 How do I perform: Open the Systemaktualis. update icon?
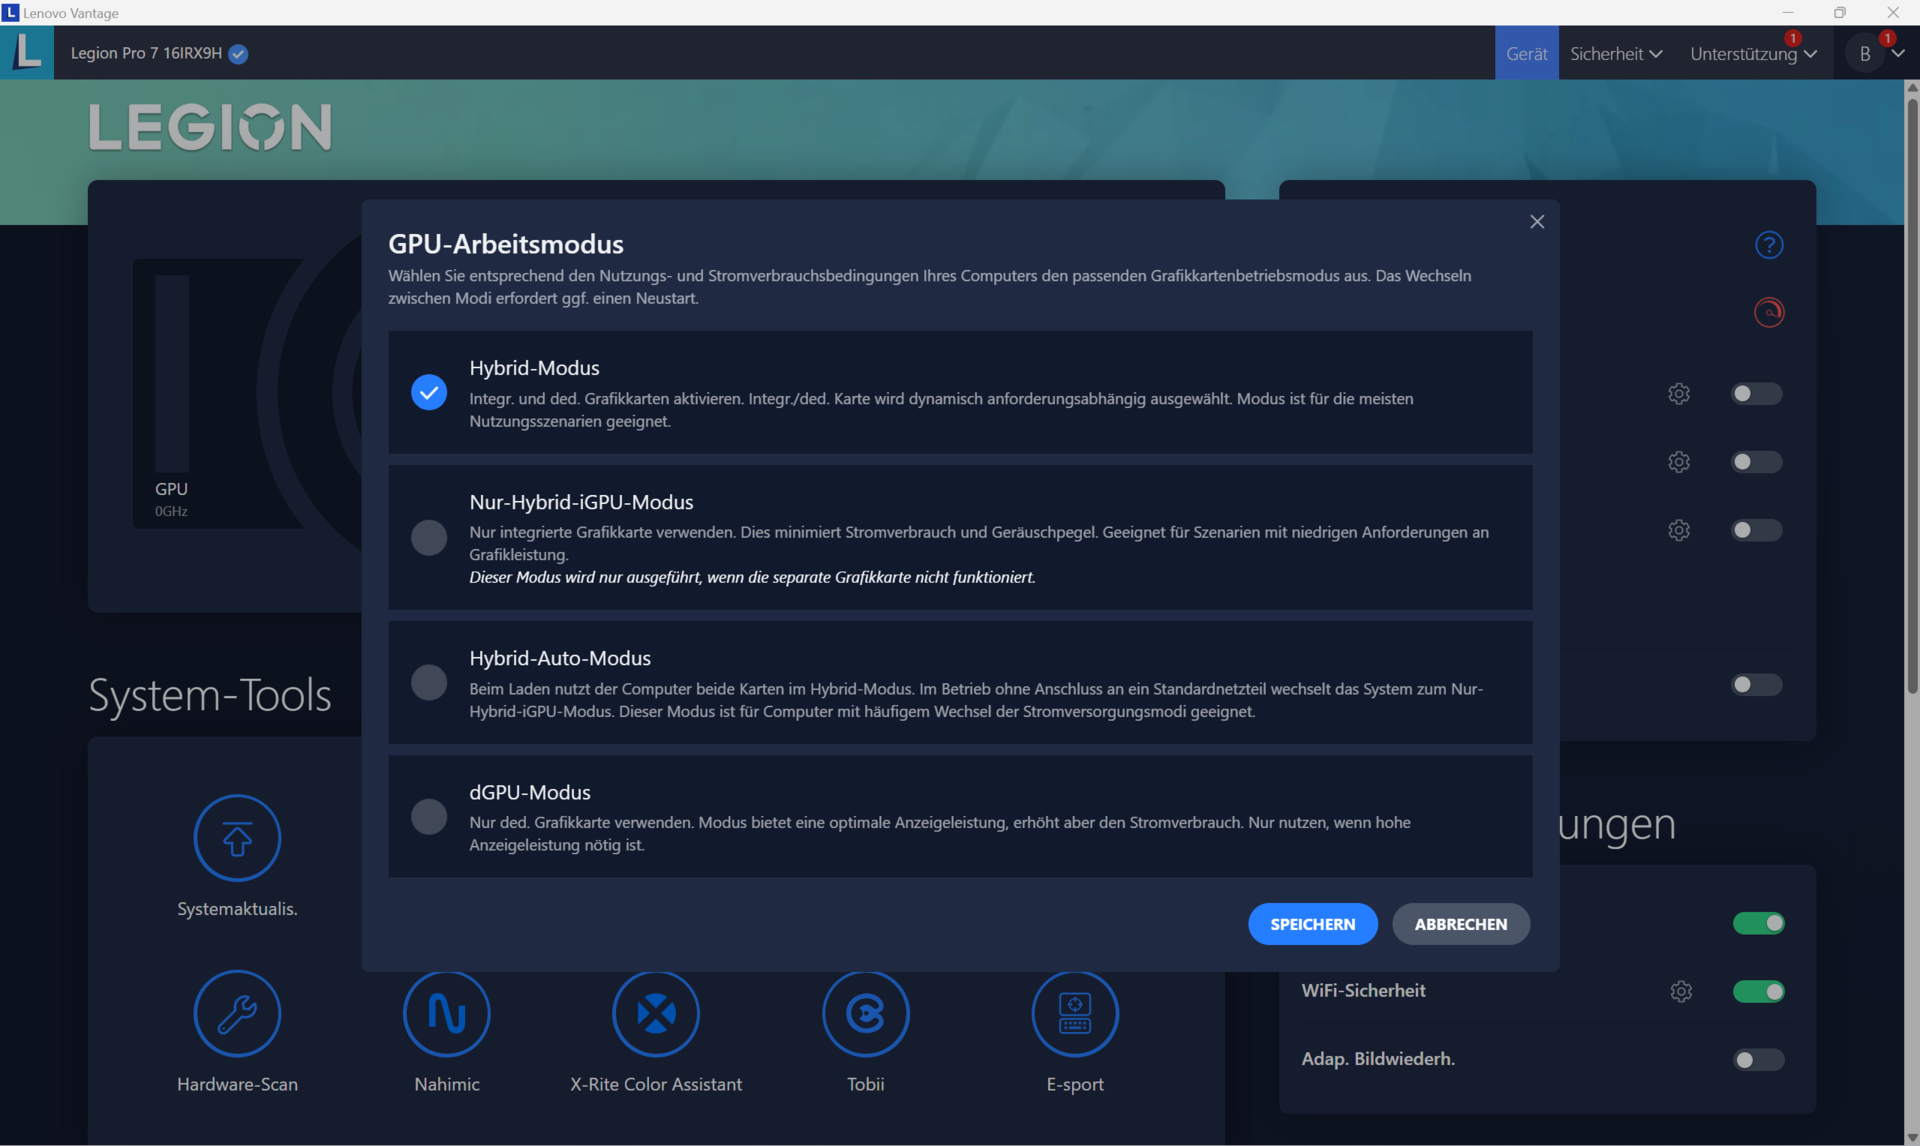point(237,838)
